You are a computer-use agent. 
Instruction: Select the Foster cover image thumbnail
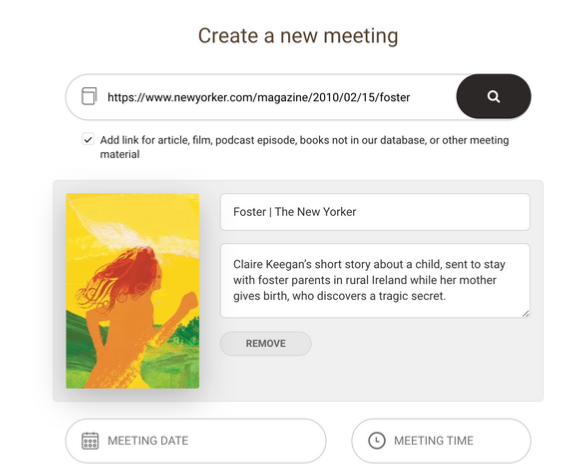pos(133,291)
